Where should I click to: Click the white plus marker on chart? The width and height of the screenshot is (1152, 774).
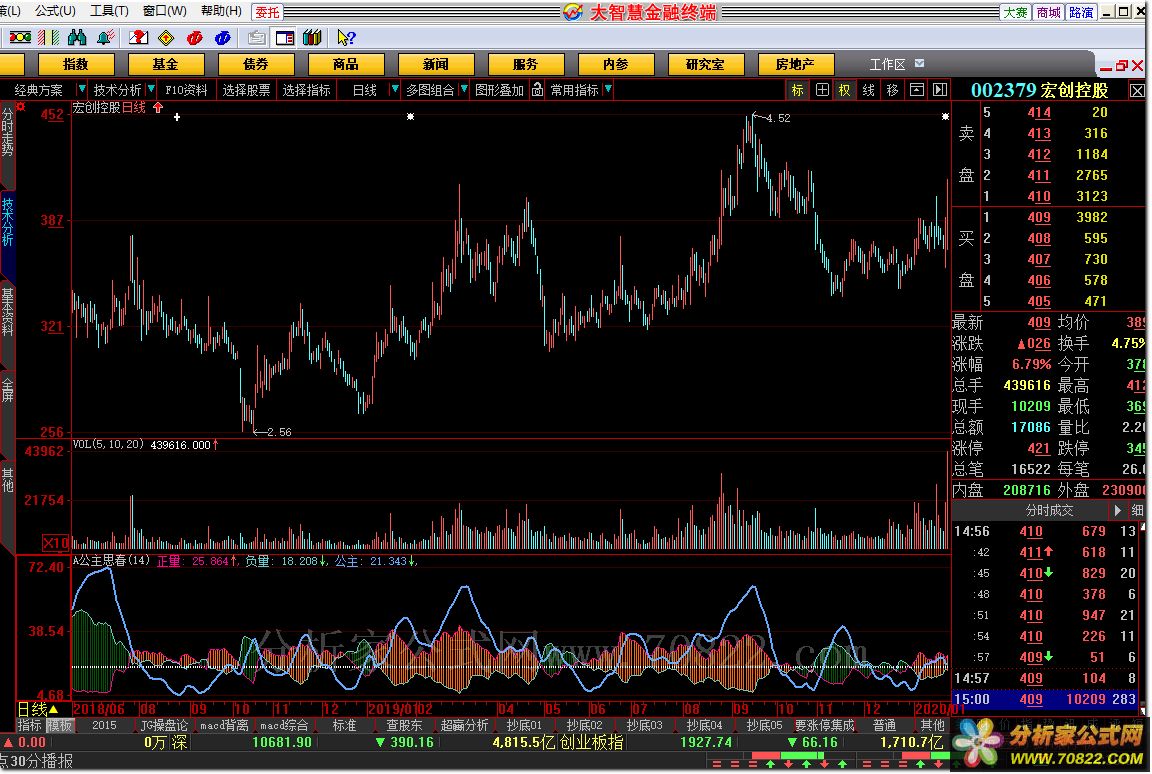tap(177, 117)
